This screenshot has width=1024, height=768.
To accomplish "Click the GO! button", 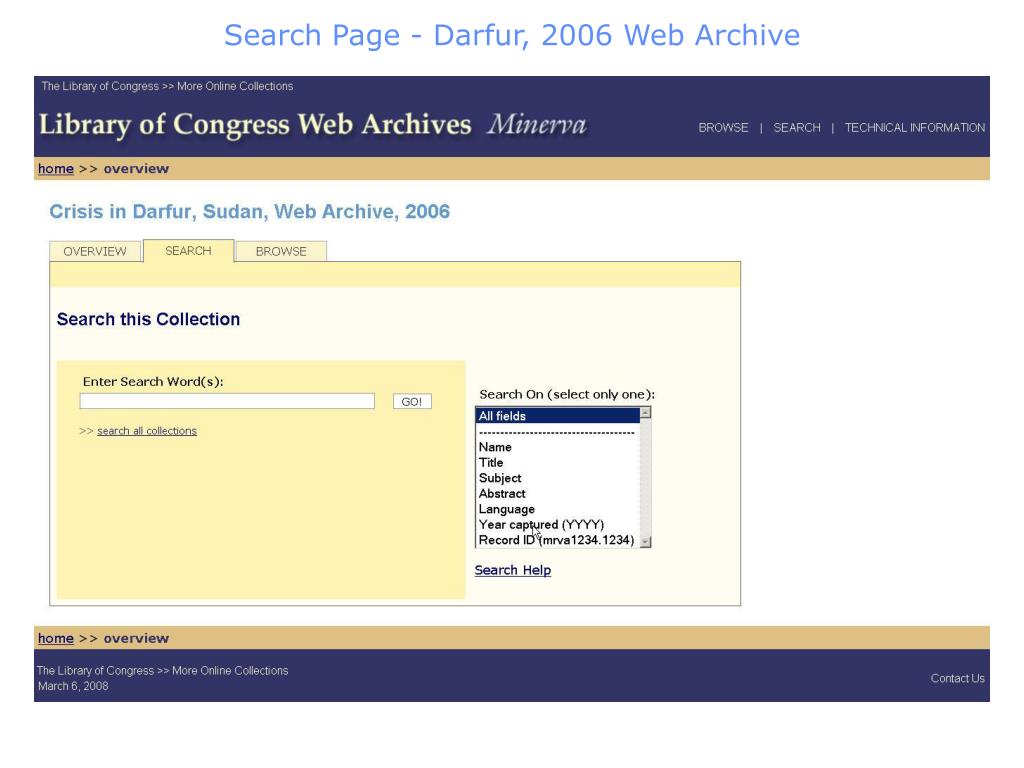I will pyautogui.click(x=412, y=402).
